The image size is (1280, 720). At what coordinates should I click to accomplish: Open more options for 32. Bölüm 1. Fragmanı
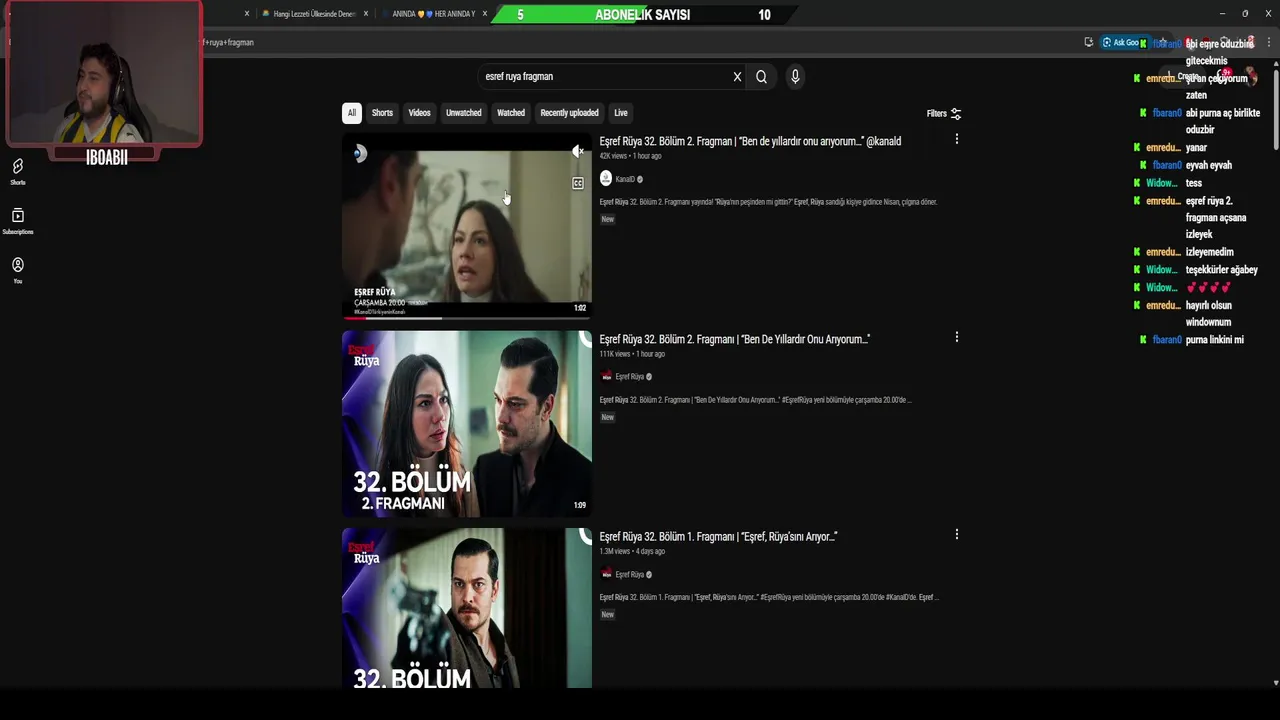(x=956, y=535)
